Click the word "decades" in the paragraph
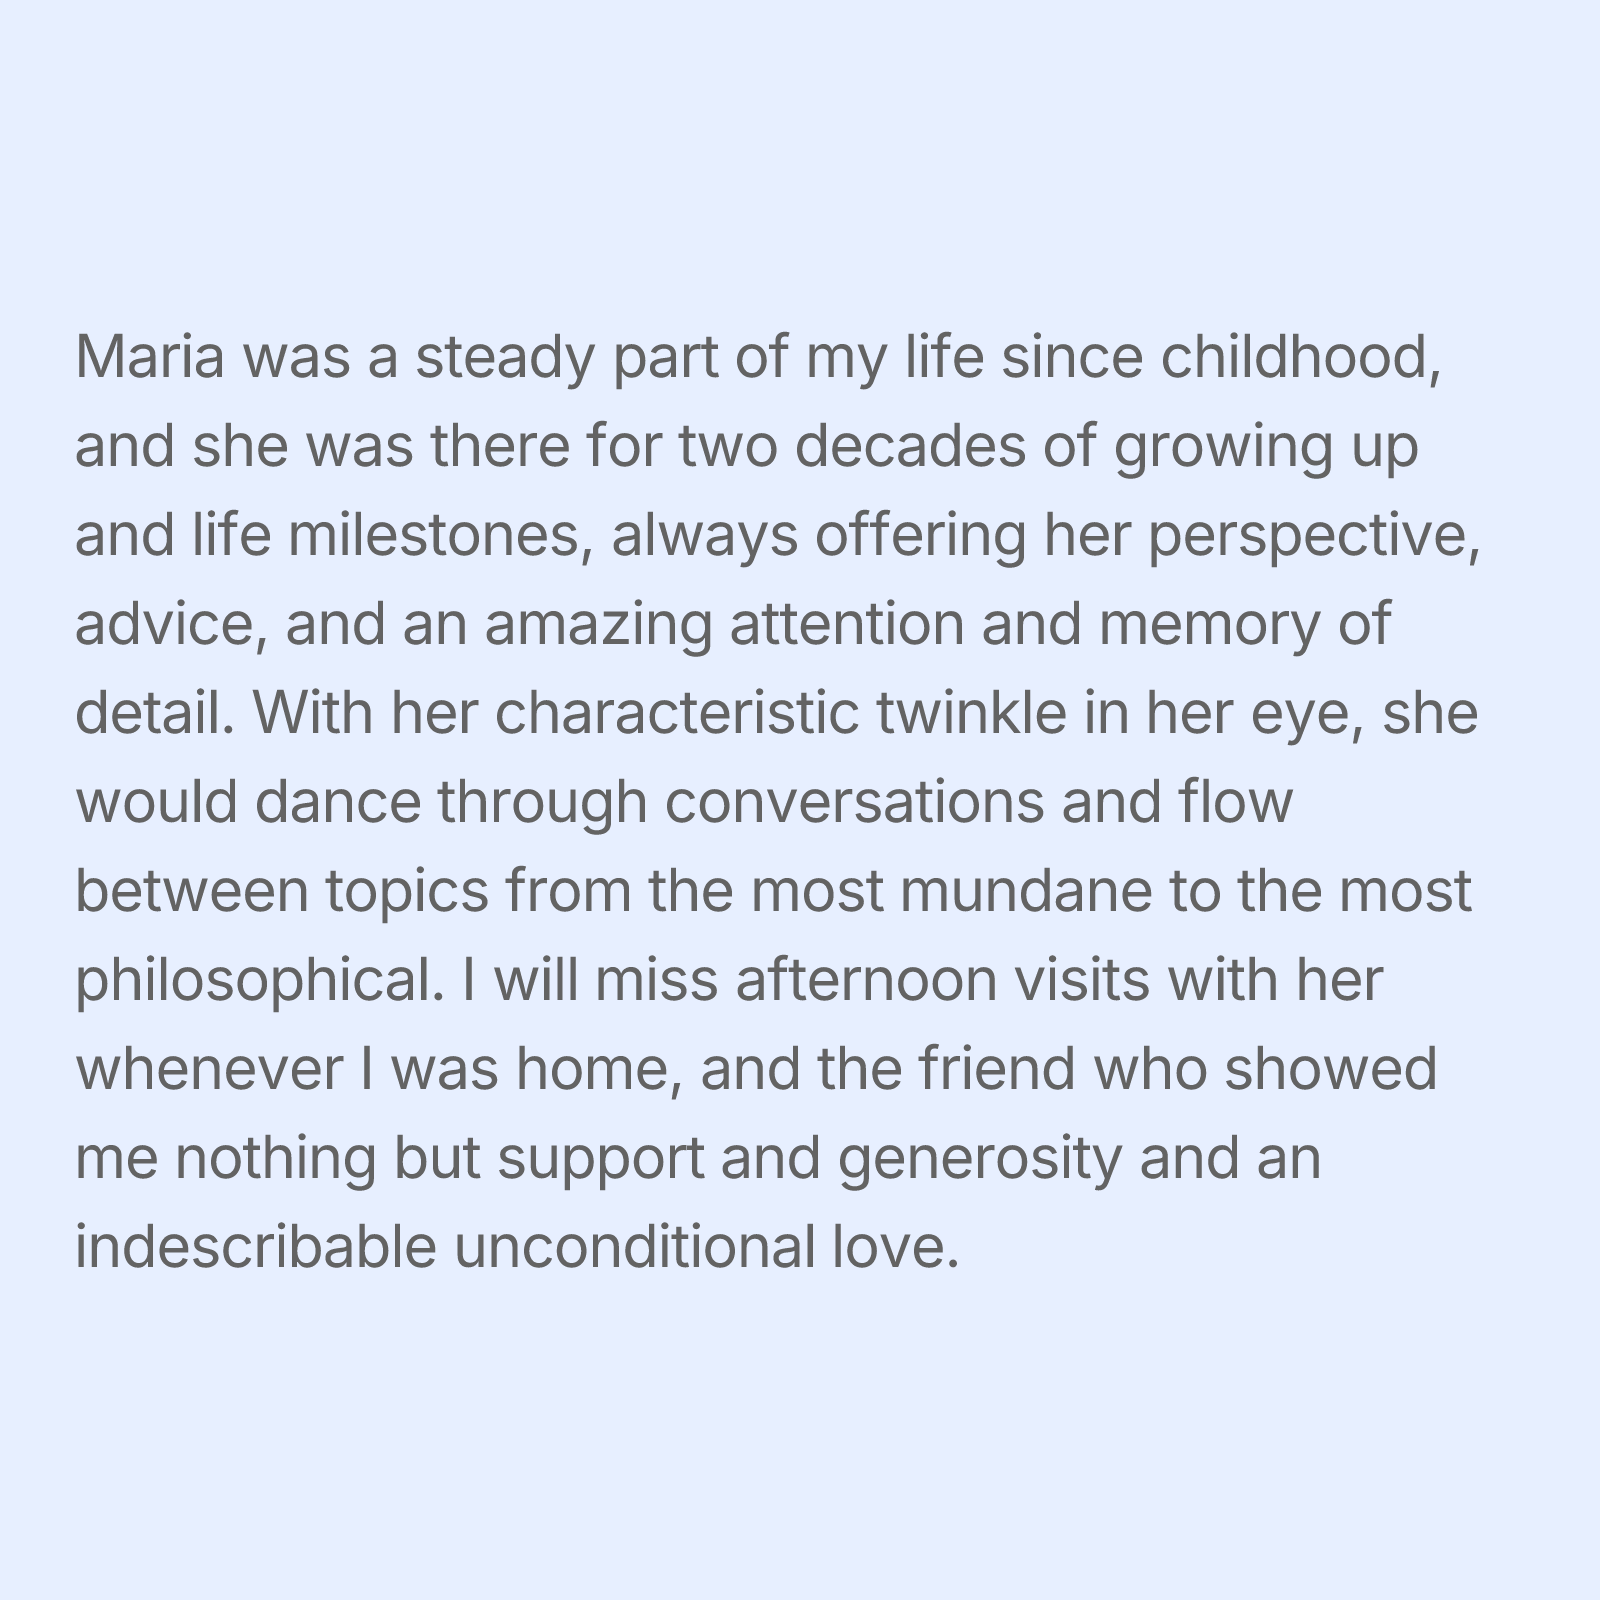The image size is (1600, 1600). tap(910, 446)
